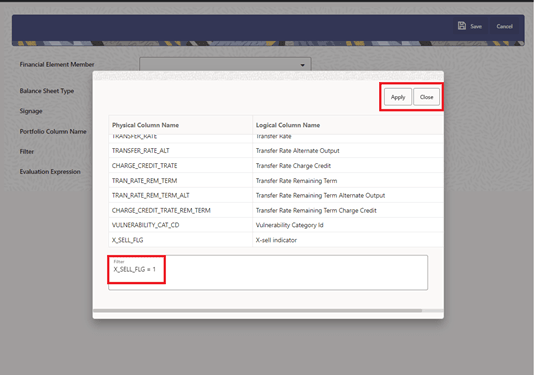
Task: Click the Balance Sheet Type label
Action: pyautogui.click(x=47, y=91)
